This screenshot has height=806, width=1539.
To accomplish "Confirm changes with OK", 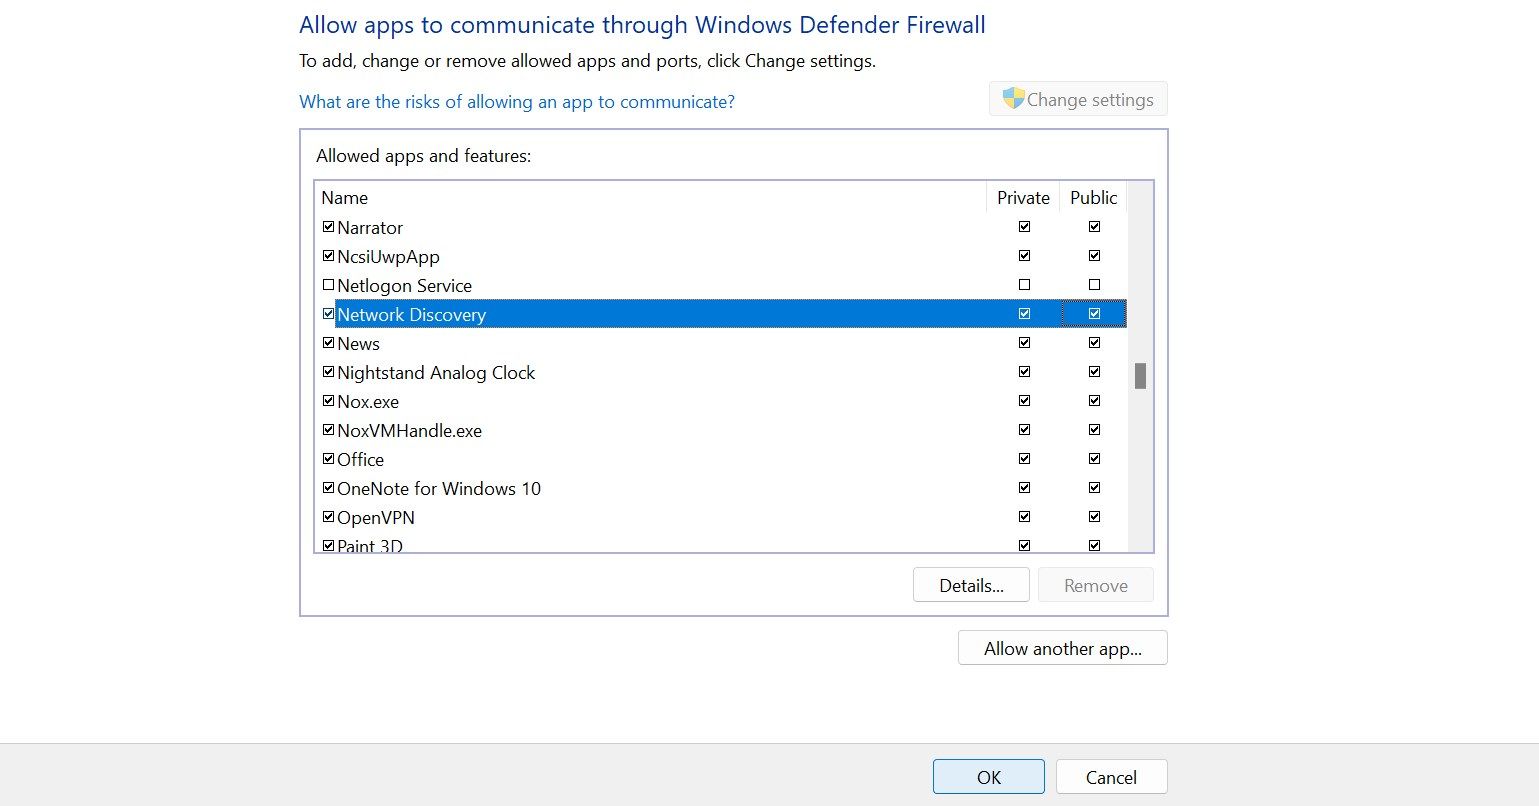I will (x=987, y=776).
